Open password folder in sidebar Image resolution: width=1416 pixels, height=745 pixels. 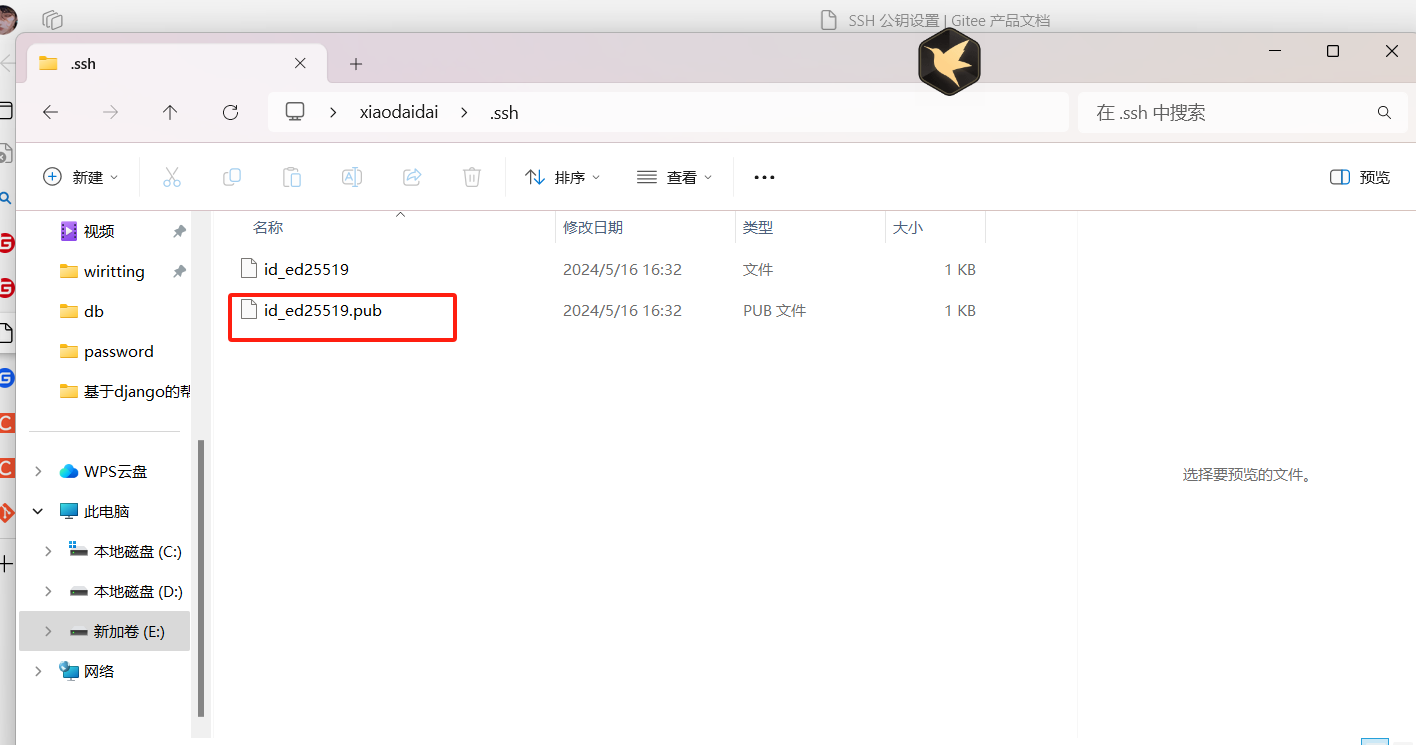click(119, 351)
